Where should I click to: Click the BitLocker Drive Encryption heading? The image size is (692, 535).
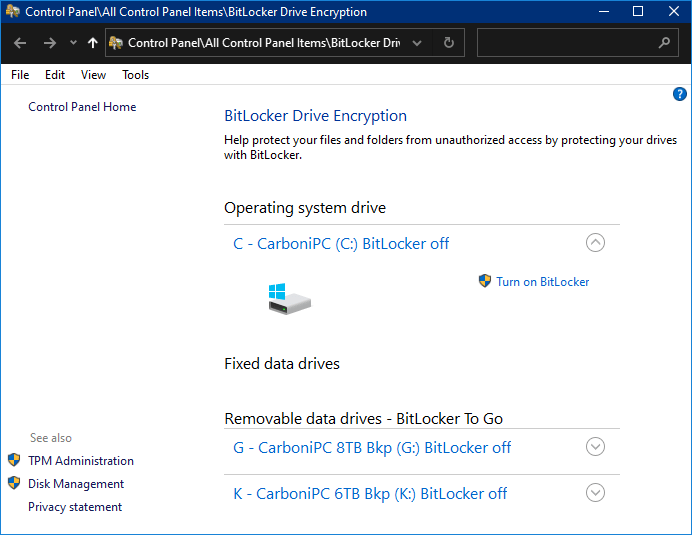[x=316, y=116]
